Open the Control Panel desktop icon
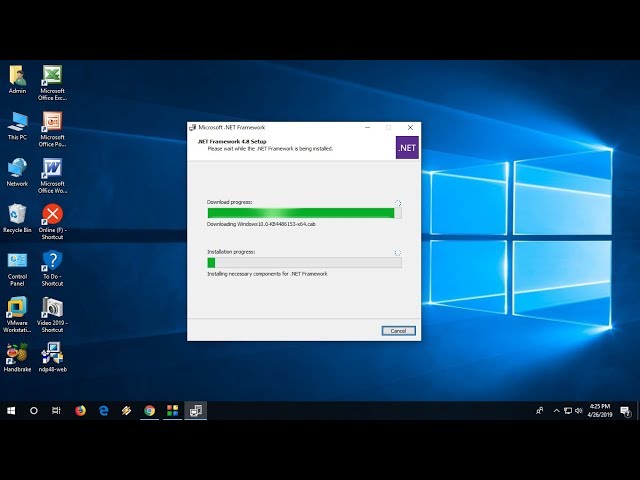The height and width of the screenshot is (480, 640). [17, 269]
